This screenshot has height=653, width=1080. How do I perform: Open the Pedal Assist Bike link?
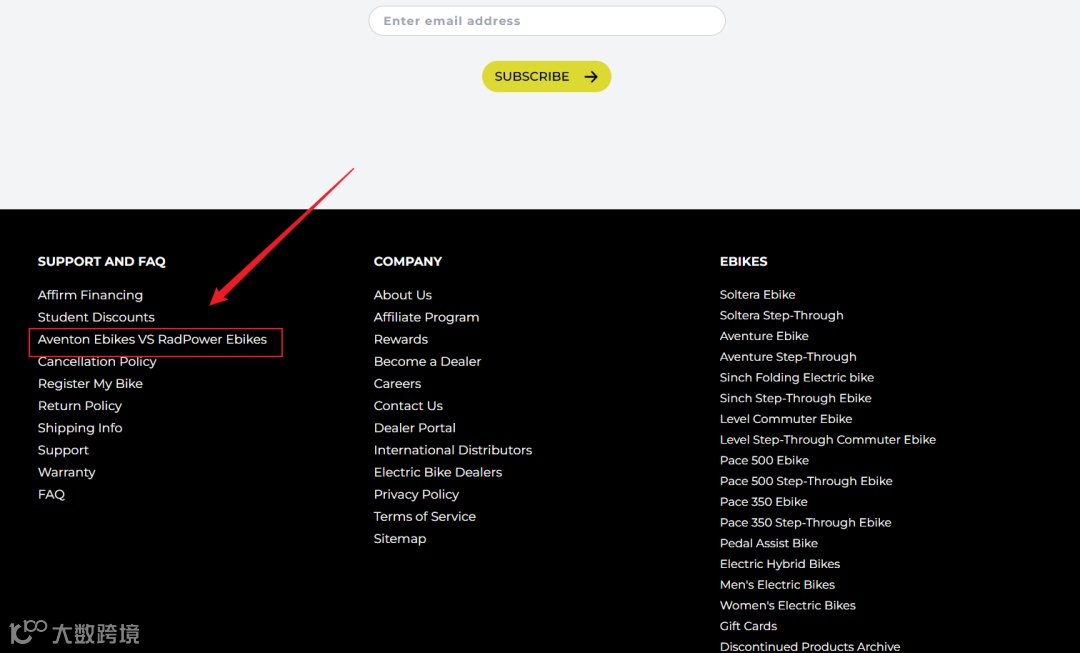point(769,543)
